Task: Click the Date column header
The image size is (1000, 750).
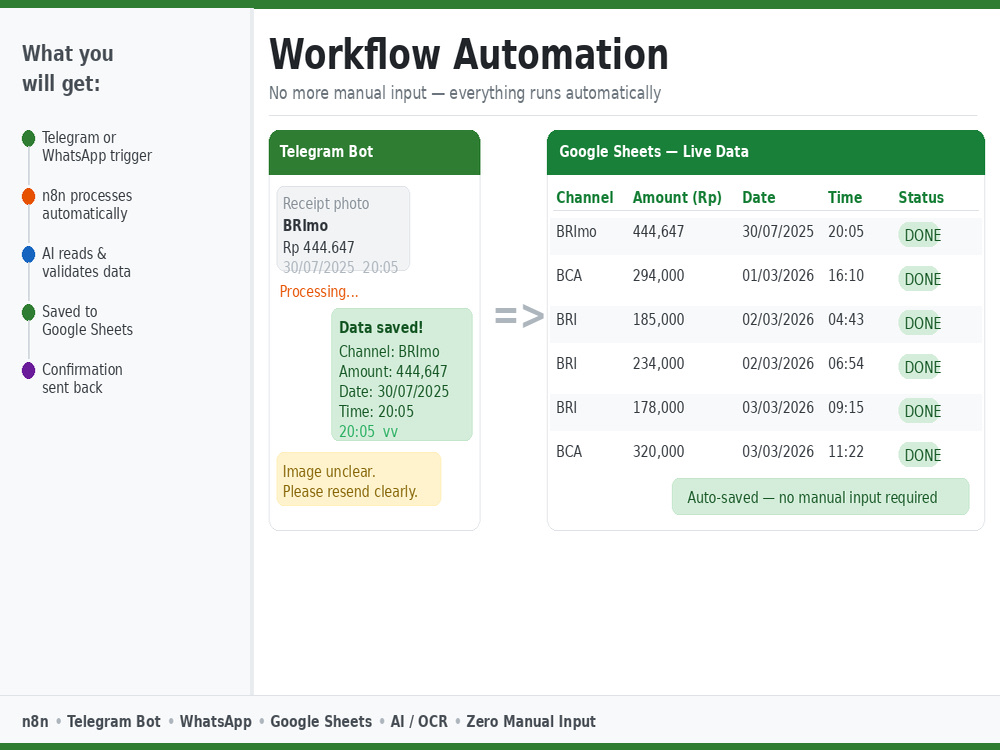Action: click(x=758, y=198)
